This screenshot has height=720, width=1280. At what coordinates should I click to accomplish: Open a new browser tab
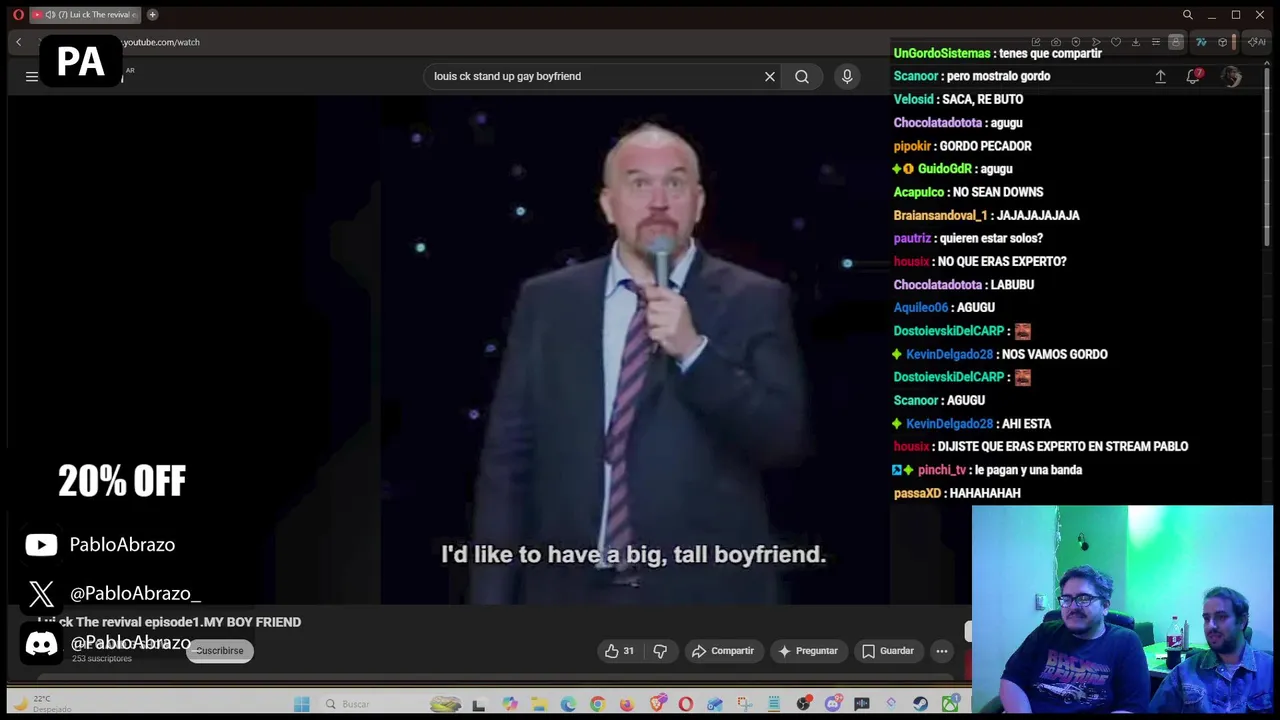[x=152, y=15]
